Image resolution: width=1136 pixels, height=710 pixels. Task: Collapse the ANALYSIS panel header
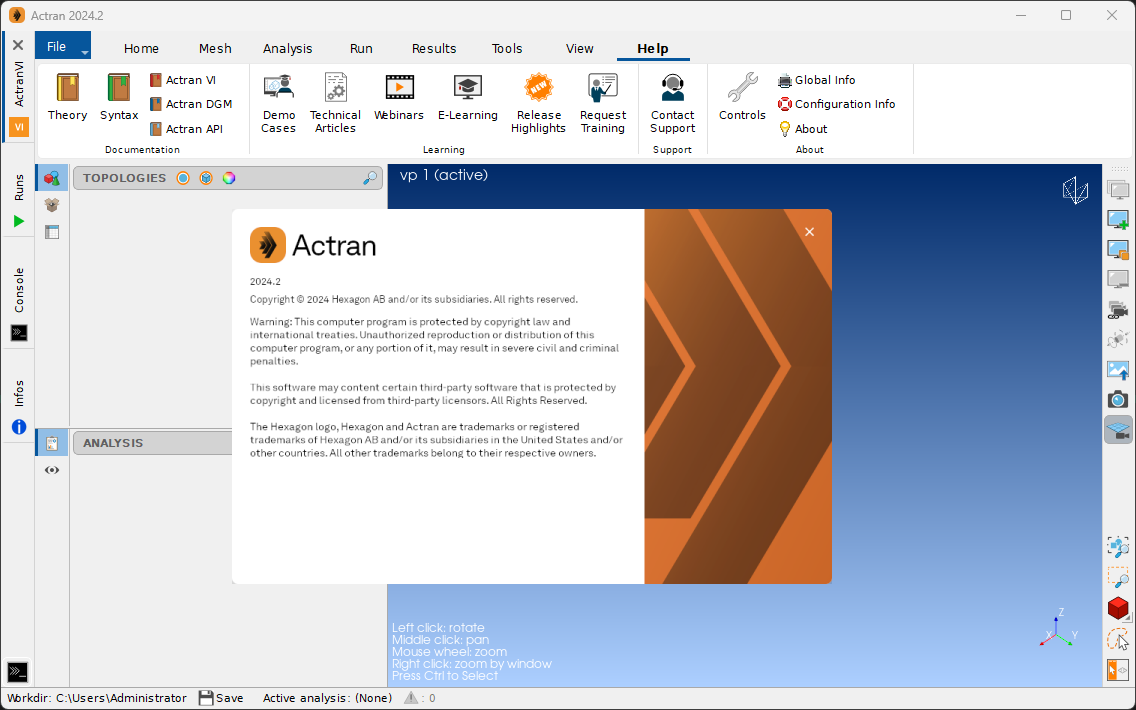(x=113, y=443)
